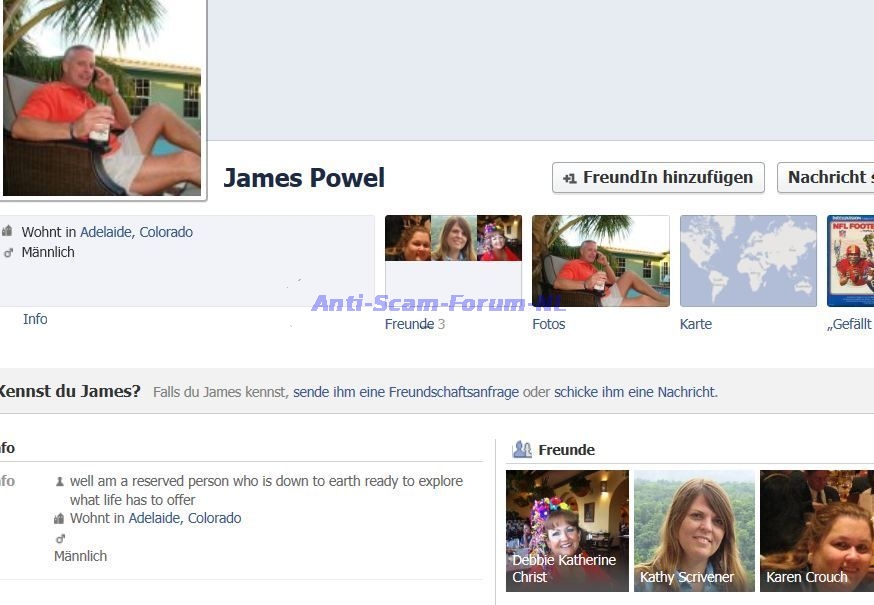Open the Karte world map tile

748,260
